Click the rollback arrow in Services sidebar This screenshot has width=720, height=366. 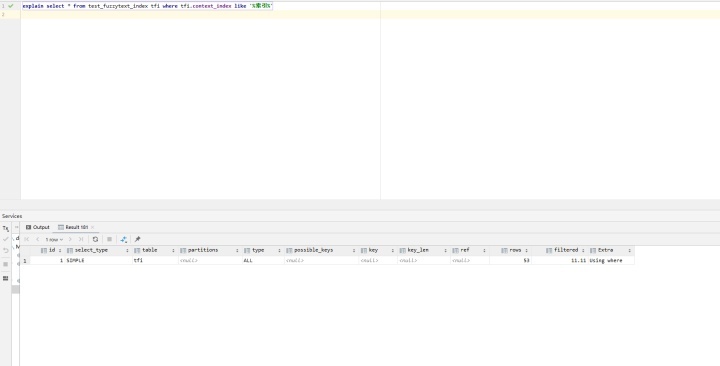click(6, 251)
